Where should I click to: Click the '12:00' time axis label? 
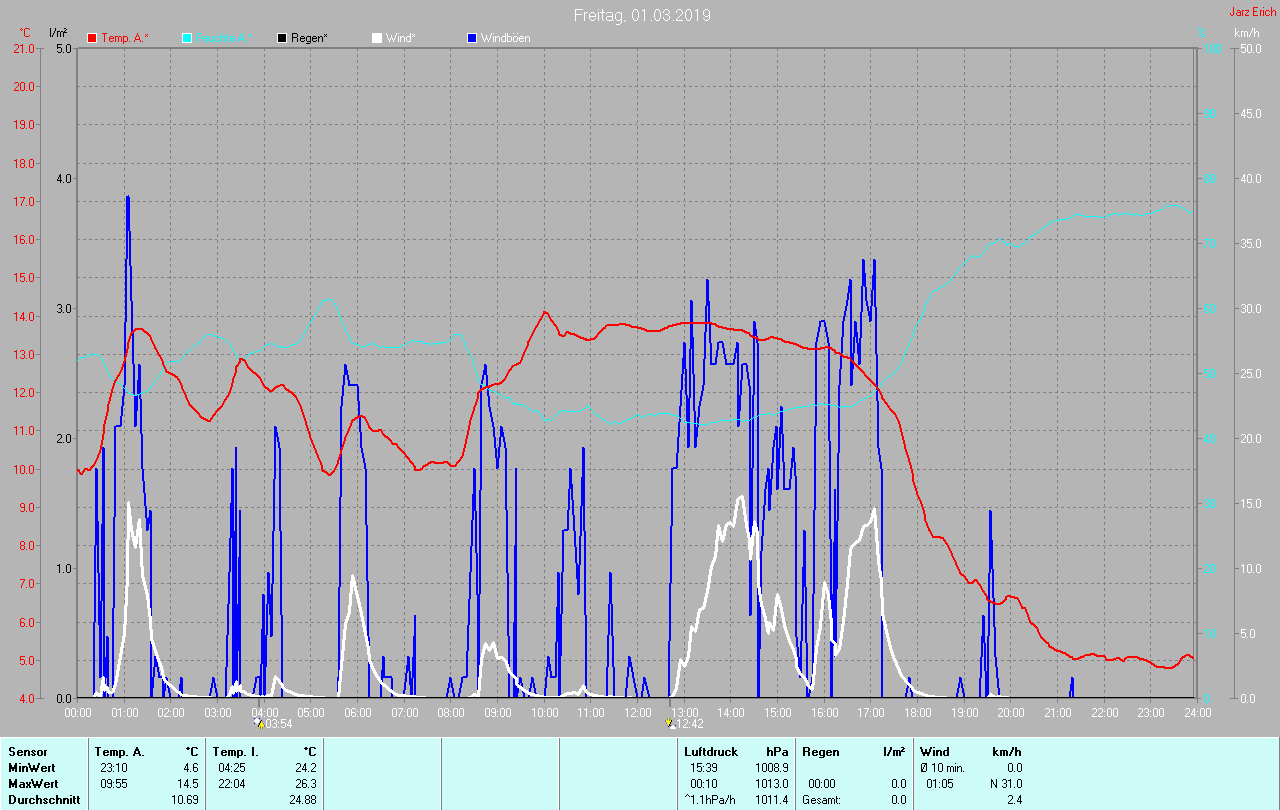638,713
